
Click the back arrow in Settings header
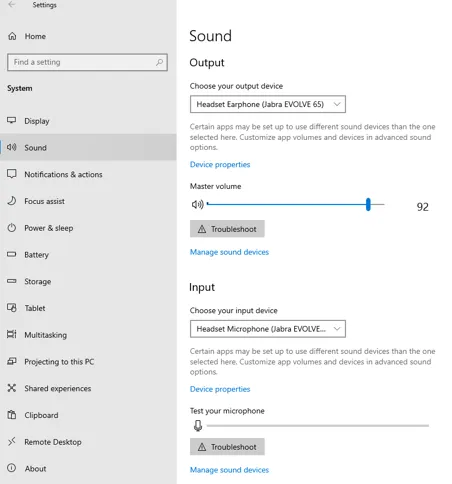pyautogui.click(x=12, y=4)
